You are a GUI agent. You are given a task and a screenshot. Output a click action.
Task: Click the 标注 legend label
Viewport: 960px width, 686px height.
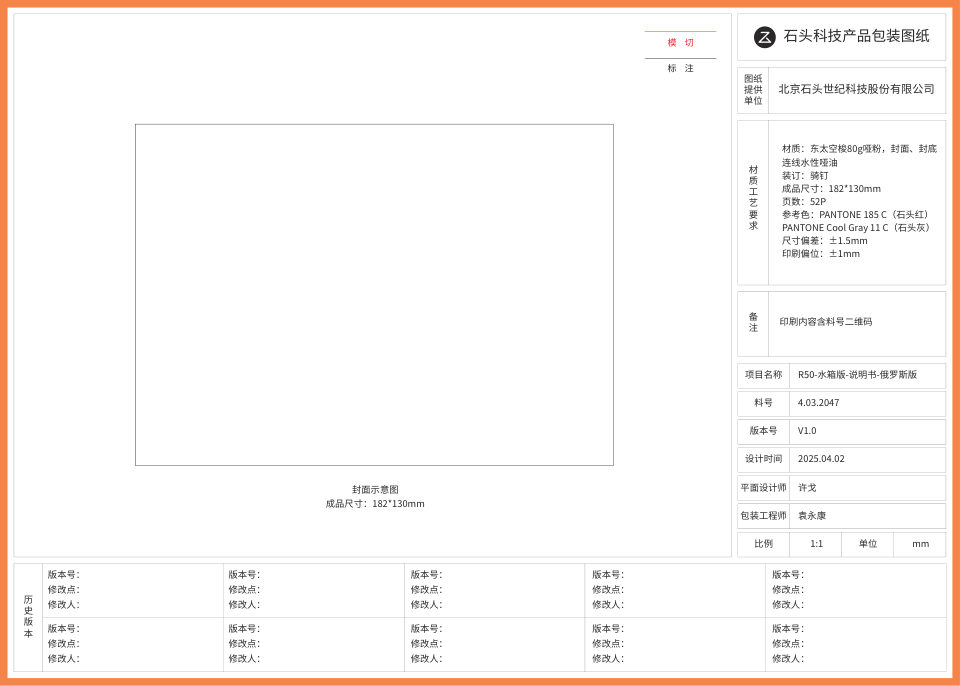point(680,68)
